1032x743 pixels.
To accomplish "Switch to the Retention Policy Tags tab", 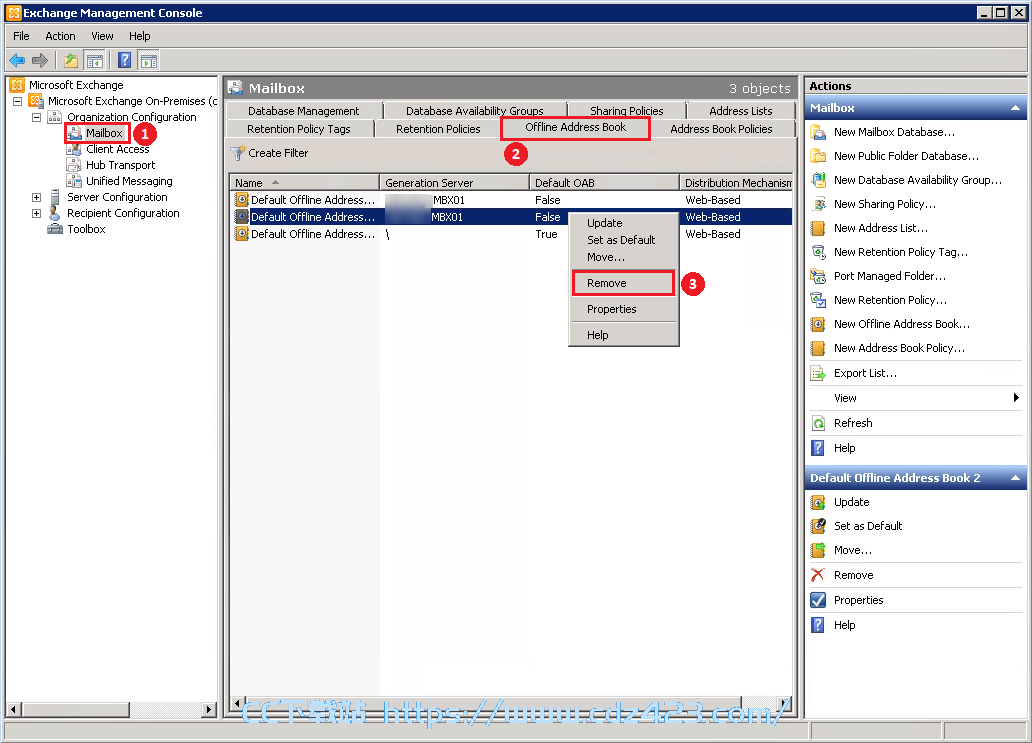I will pos(299,129).
